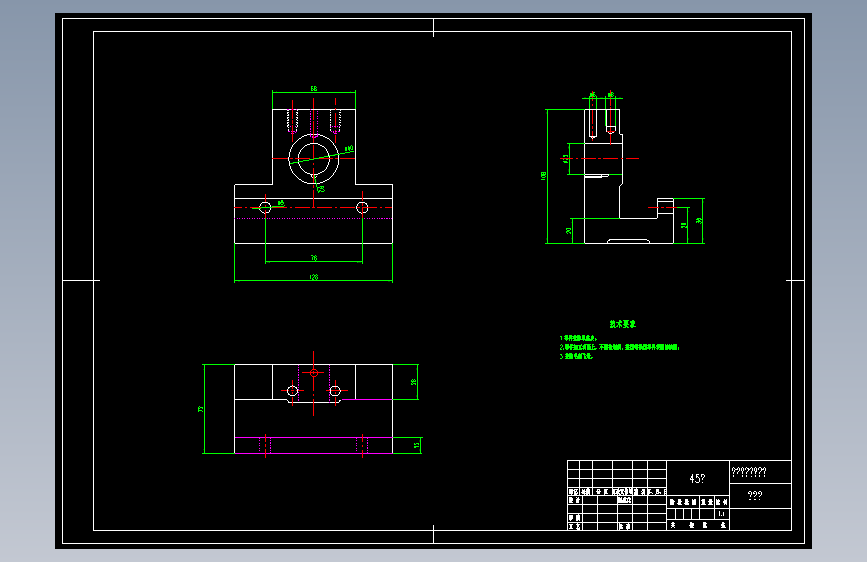Click the 1:1 scale value in title block
867x562 pixels.
point(722,514)
